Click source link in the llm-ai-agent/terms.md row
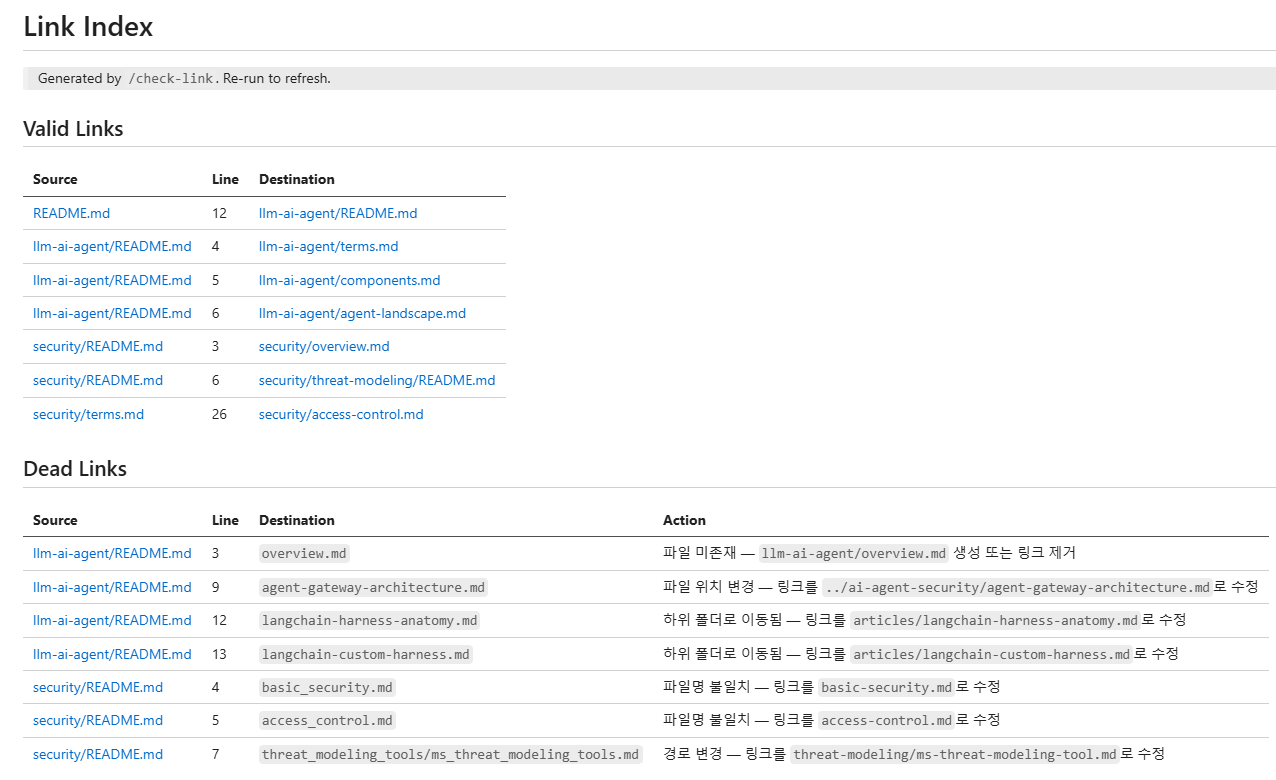 point(112,246)
